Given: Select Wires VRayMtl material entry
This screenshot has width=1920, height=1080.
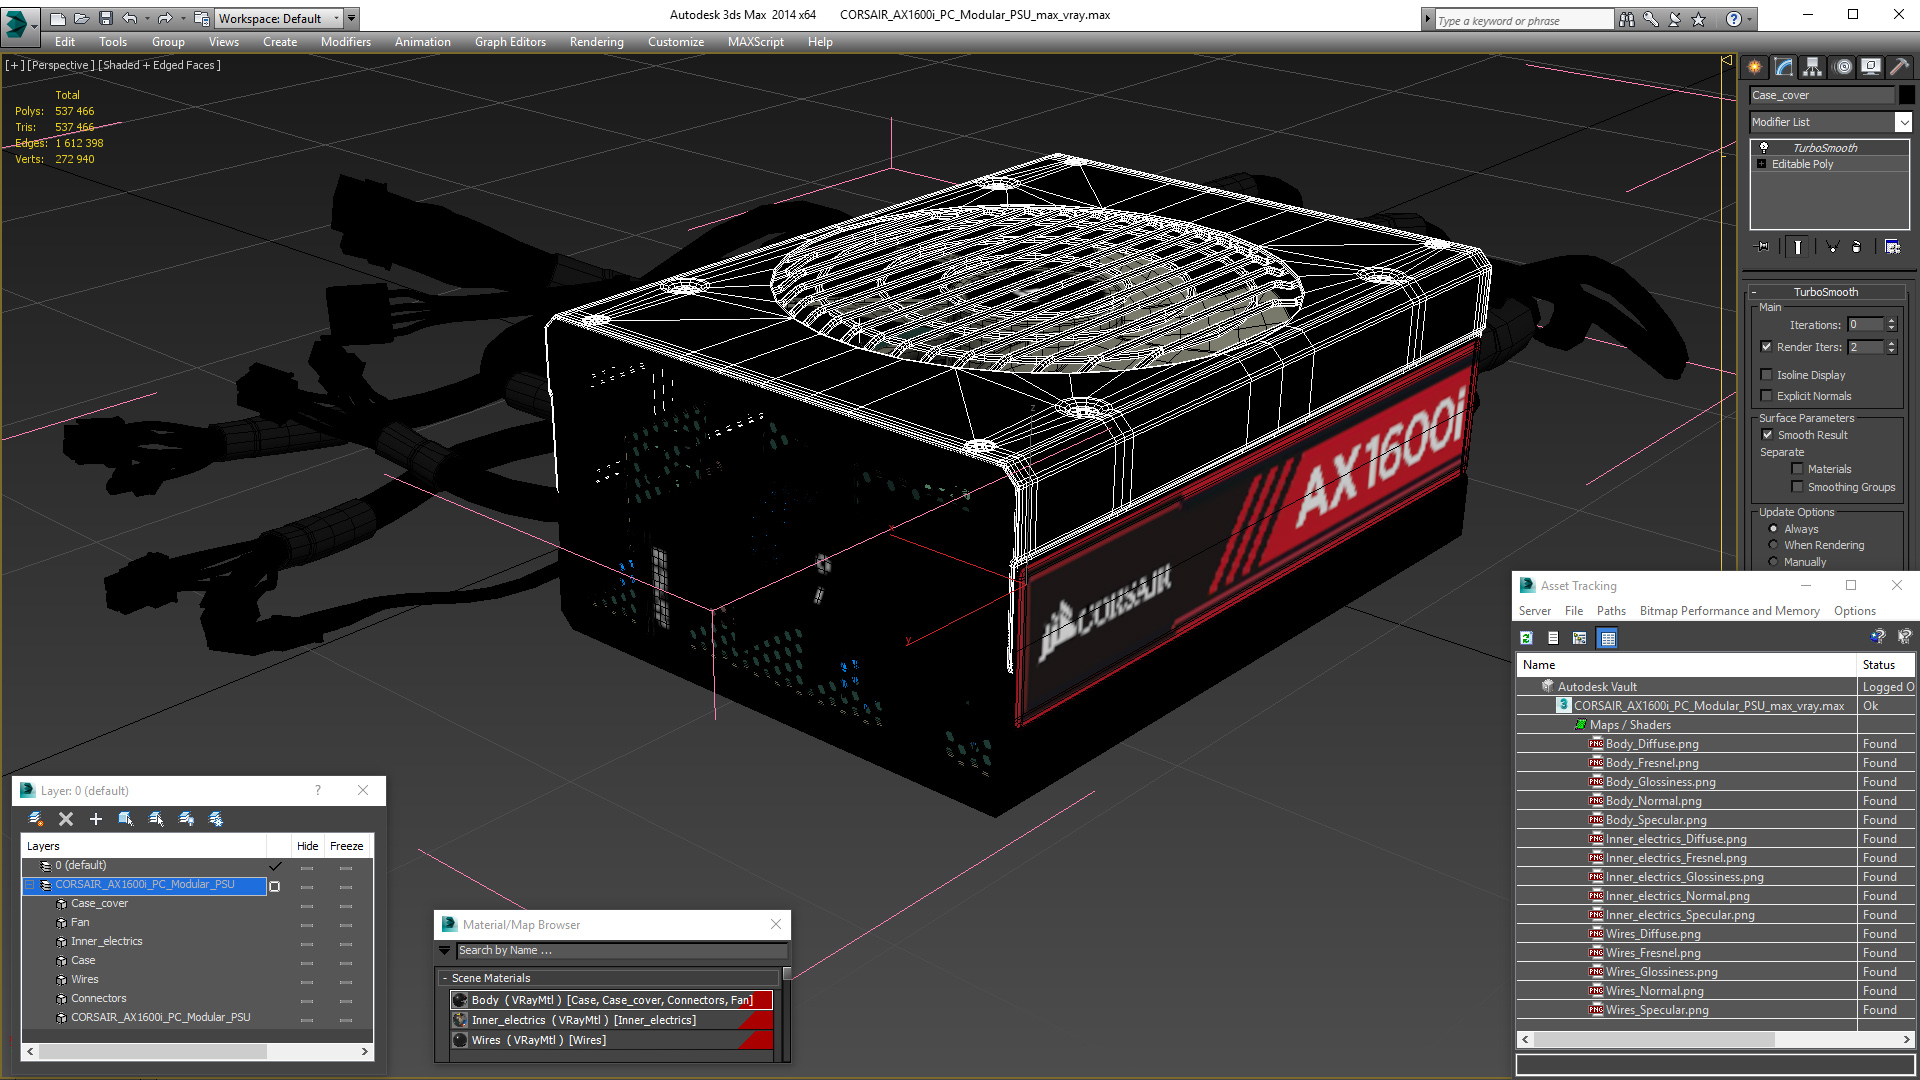Looking at the screenshot, I should (611, 1040).
